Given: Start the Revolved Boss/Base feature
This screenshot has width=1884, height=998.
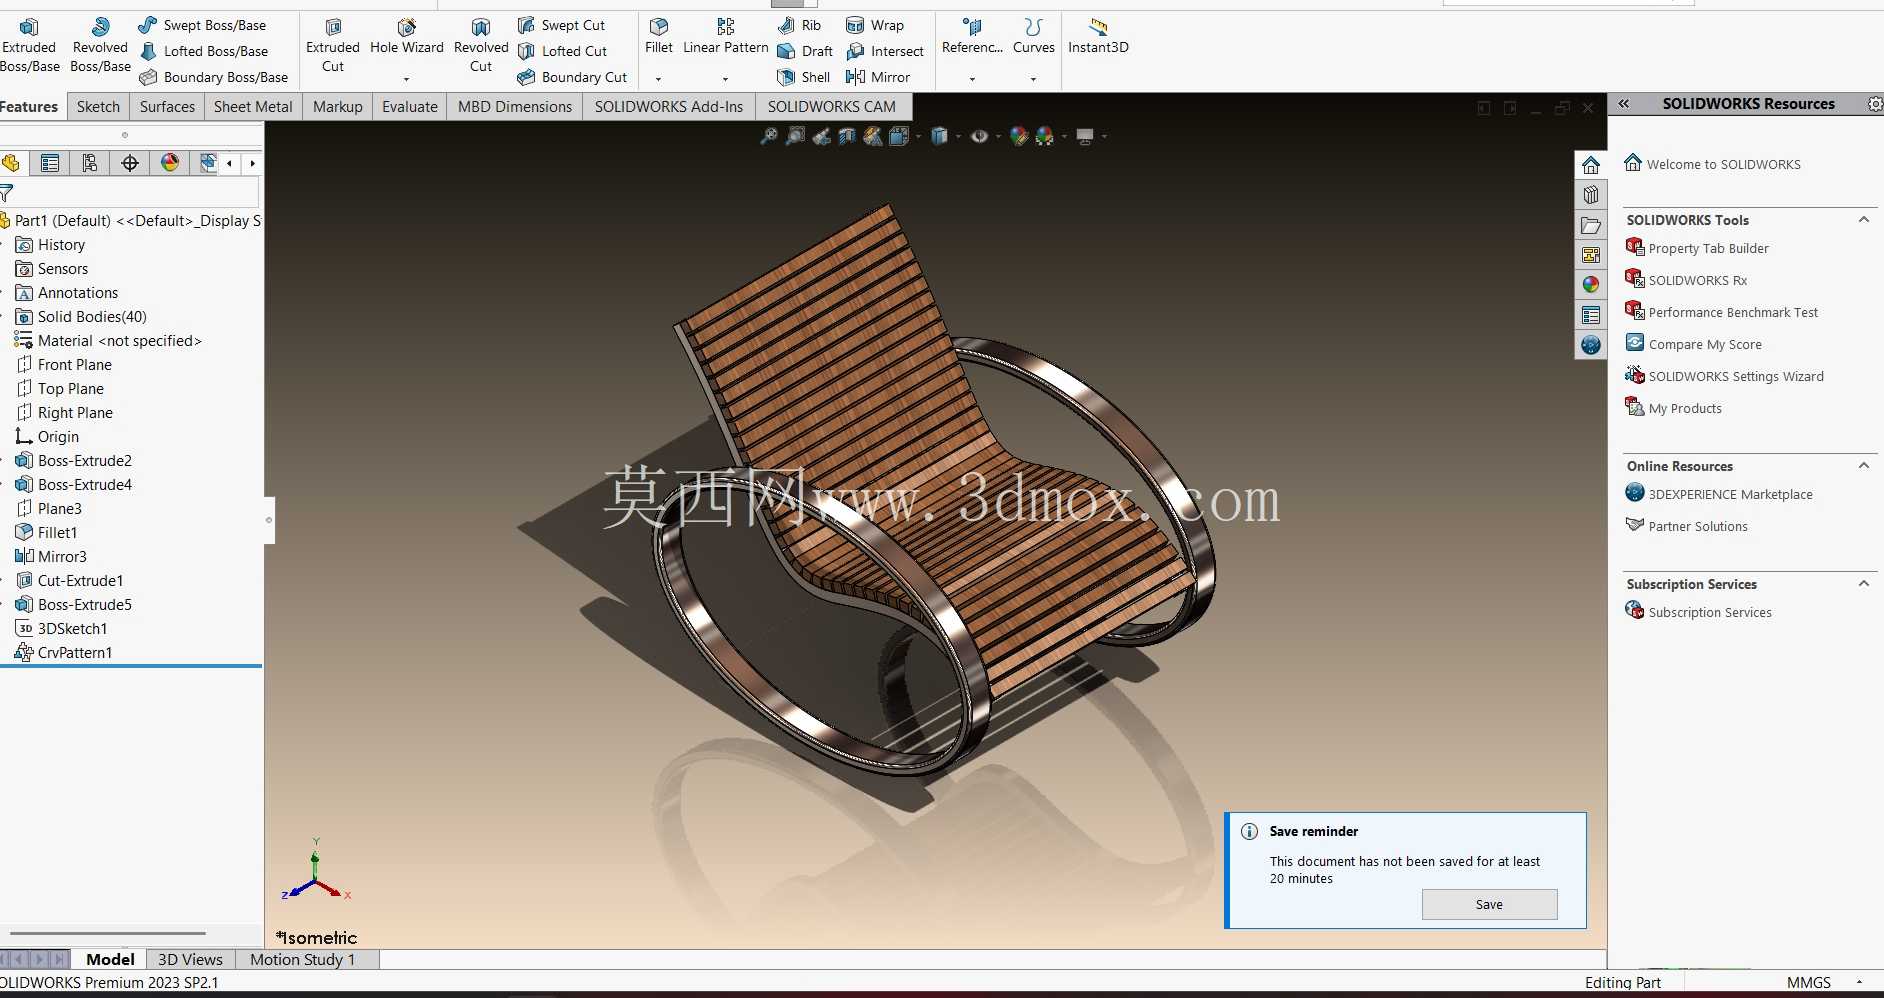Looking at the screenshot, I should 100,46.
